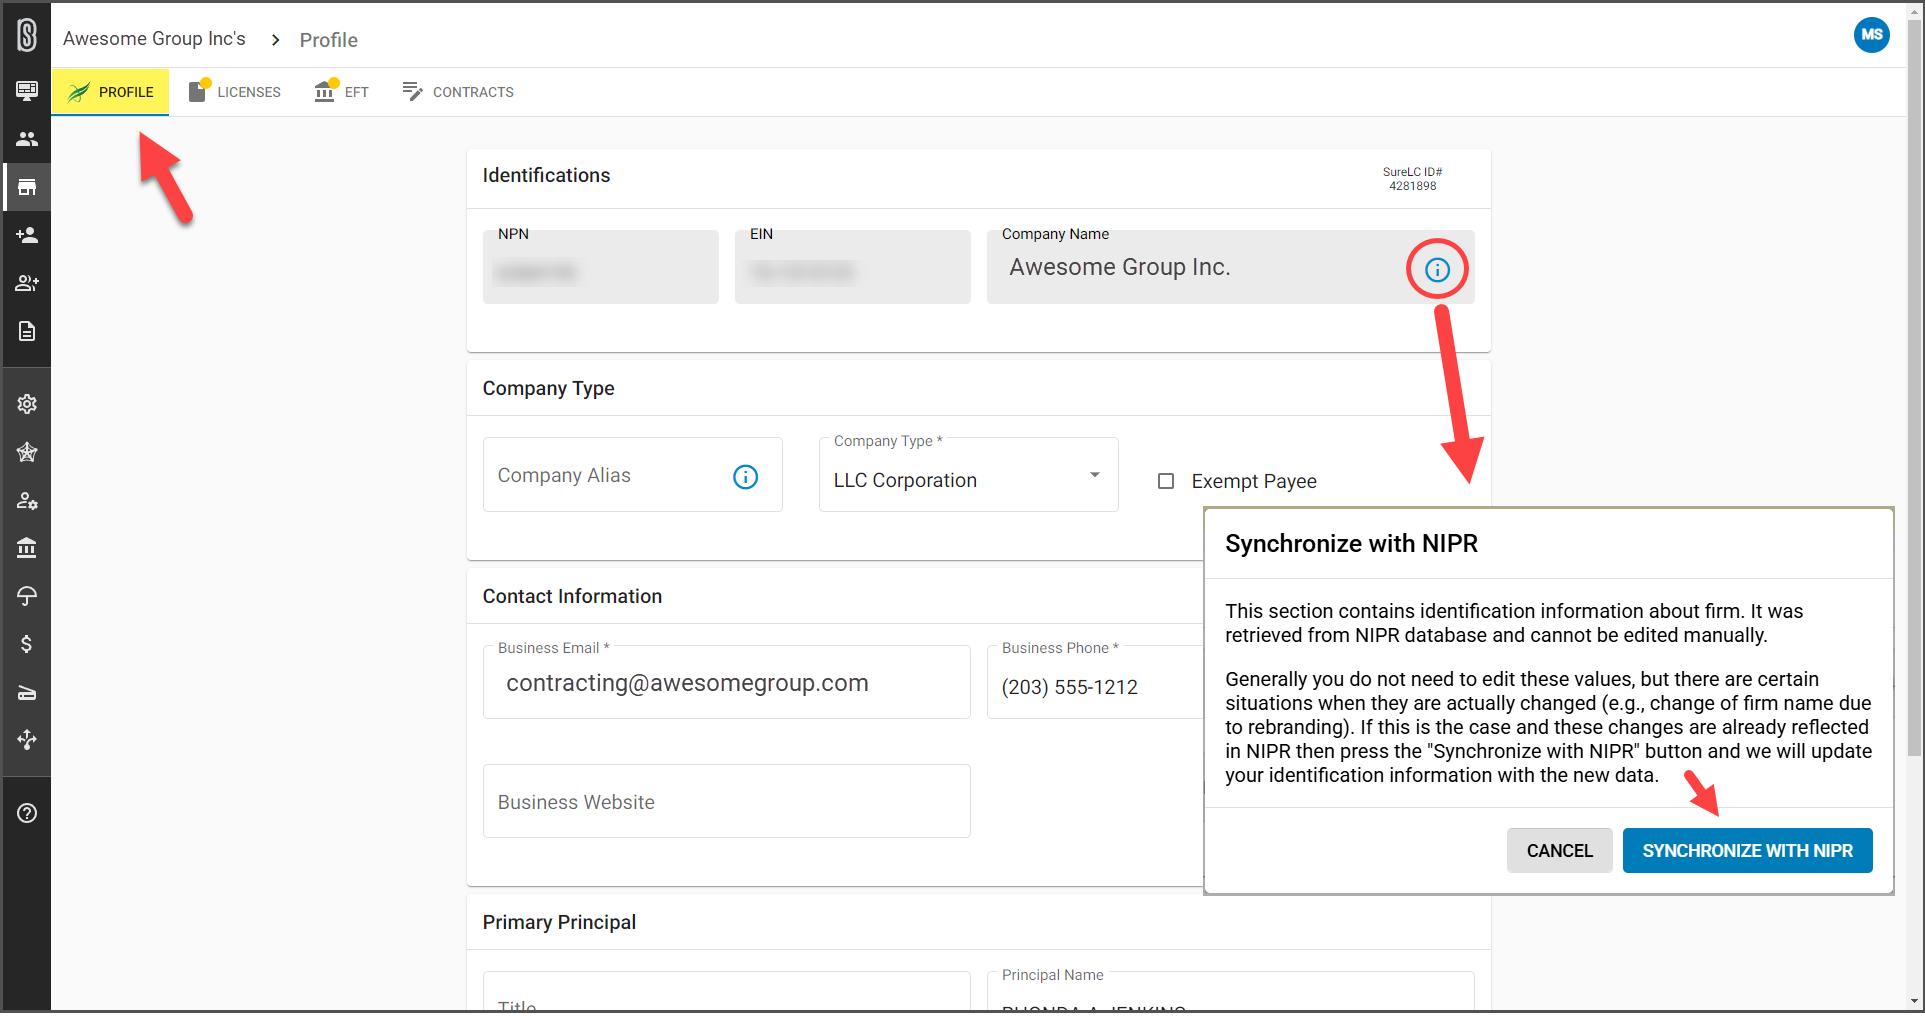Click the branching arrows icon in sidebar
Screen dimensions: 1925x1016
(27, 740)
